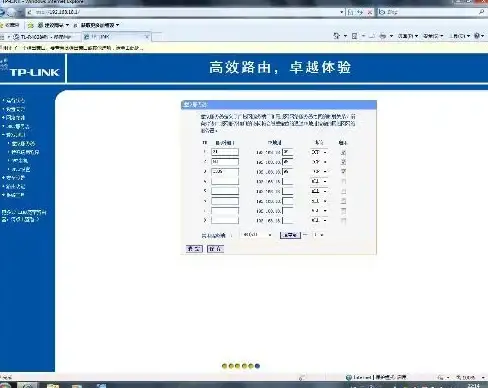Open the Safety menu in the command bar
Image resolution: width=488 pixels, height=388 pixels.
click(x=433, y=36)
